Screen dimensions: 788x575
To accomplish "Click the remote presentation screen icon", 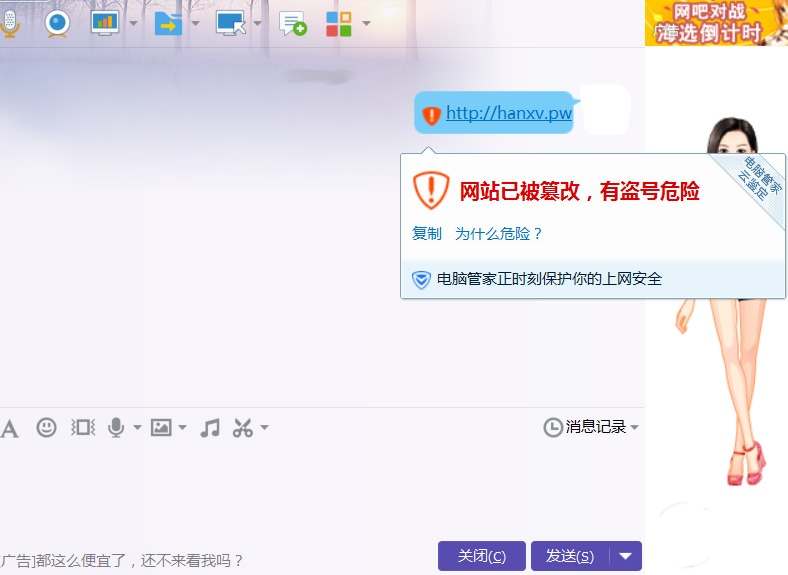I will pos(105,23).
